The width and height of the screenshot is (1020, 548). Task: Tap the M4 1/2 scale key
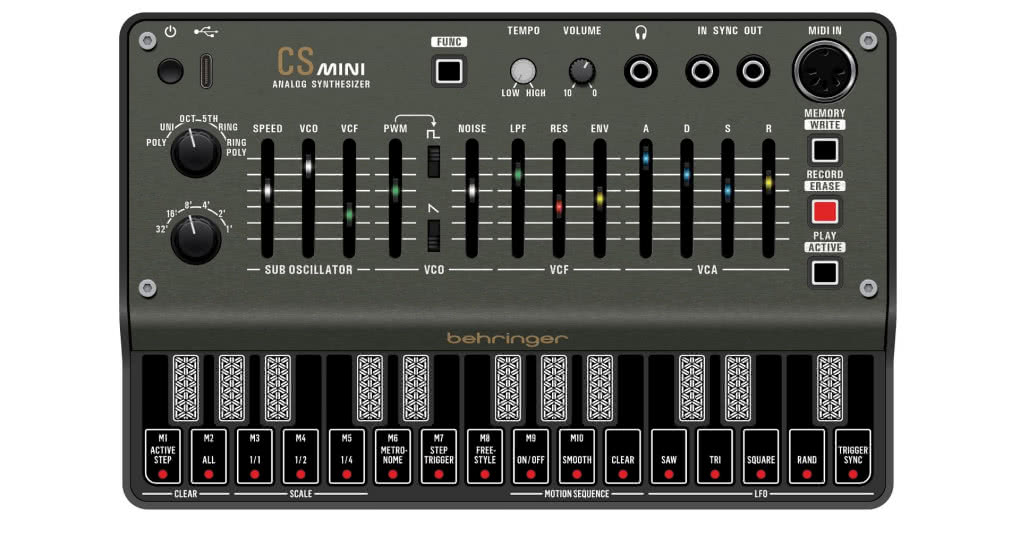click(301, 456)
